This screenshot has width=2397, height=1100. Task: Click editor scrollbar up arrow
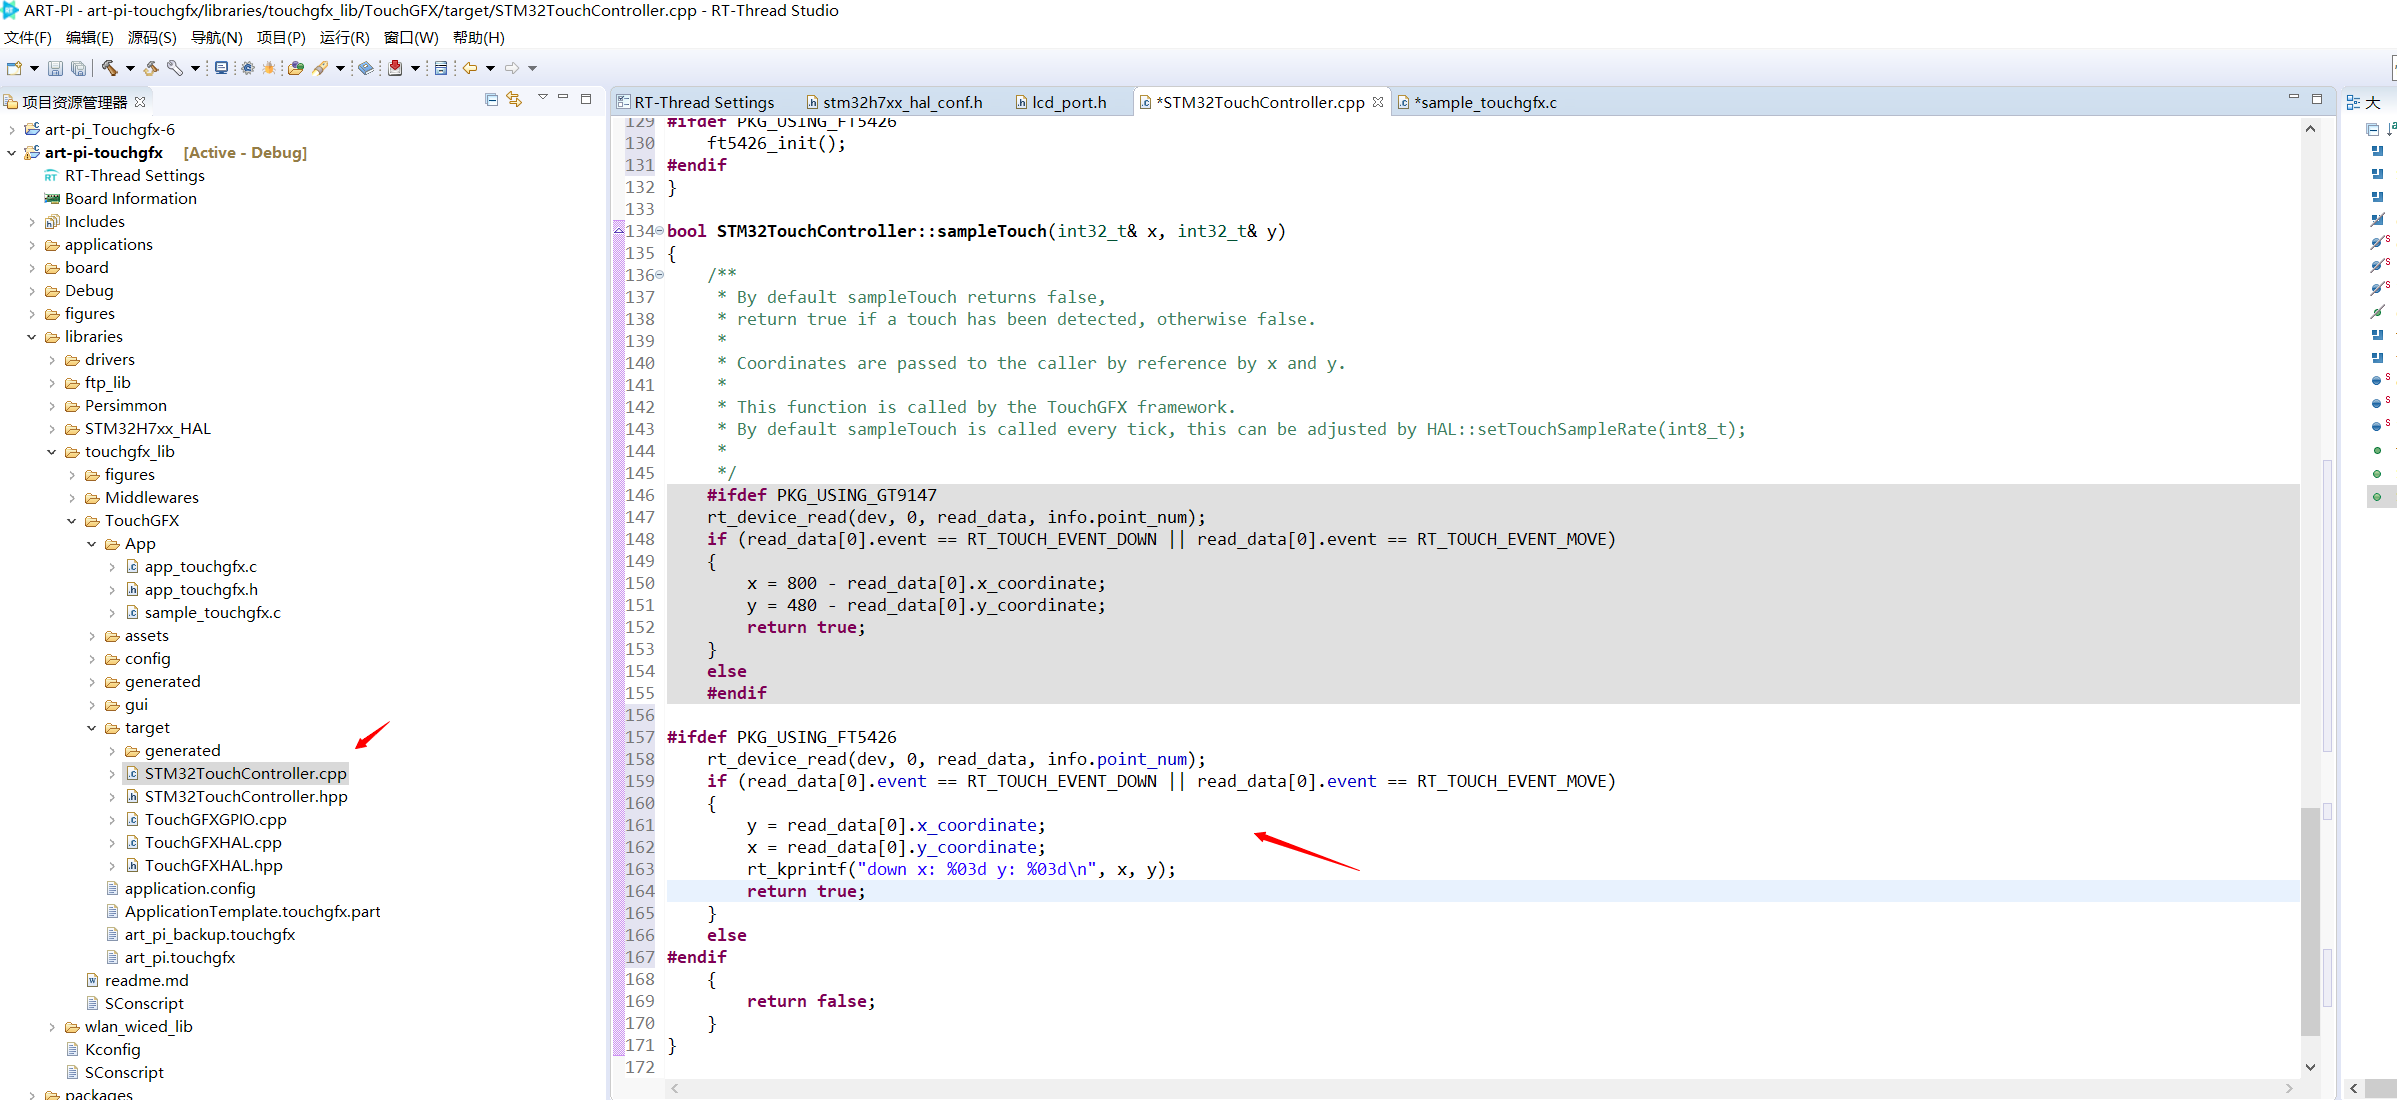2310,129
